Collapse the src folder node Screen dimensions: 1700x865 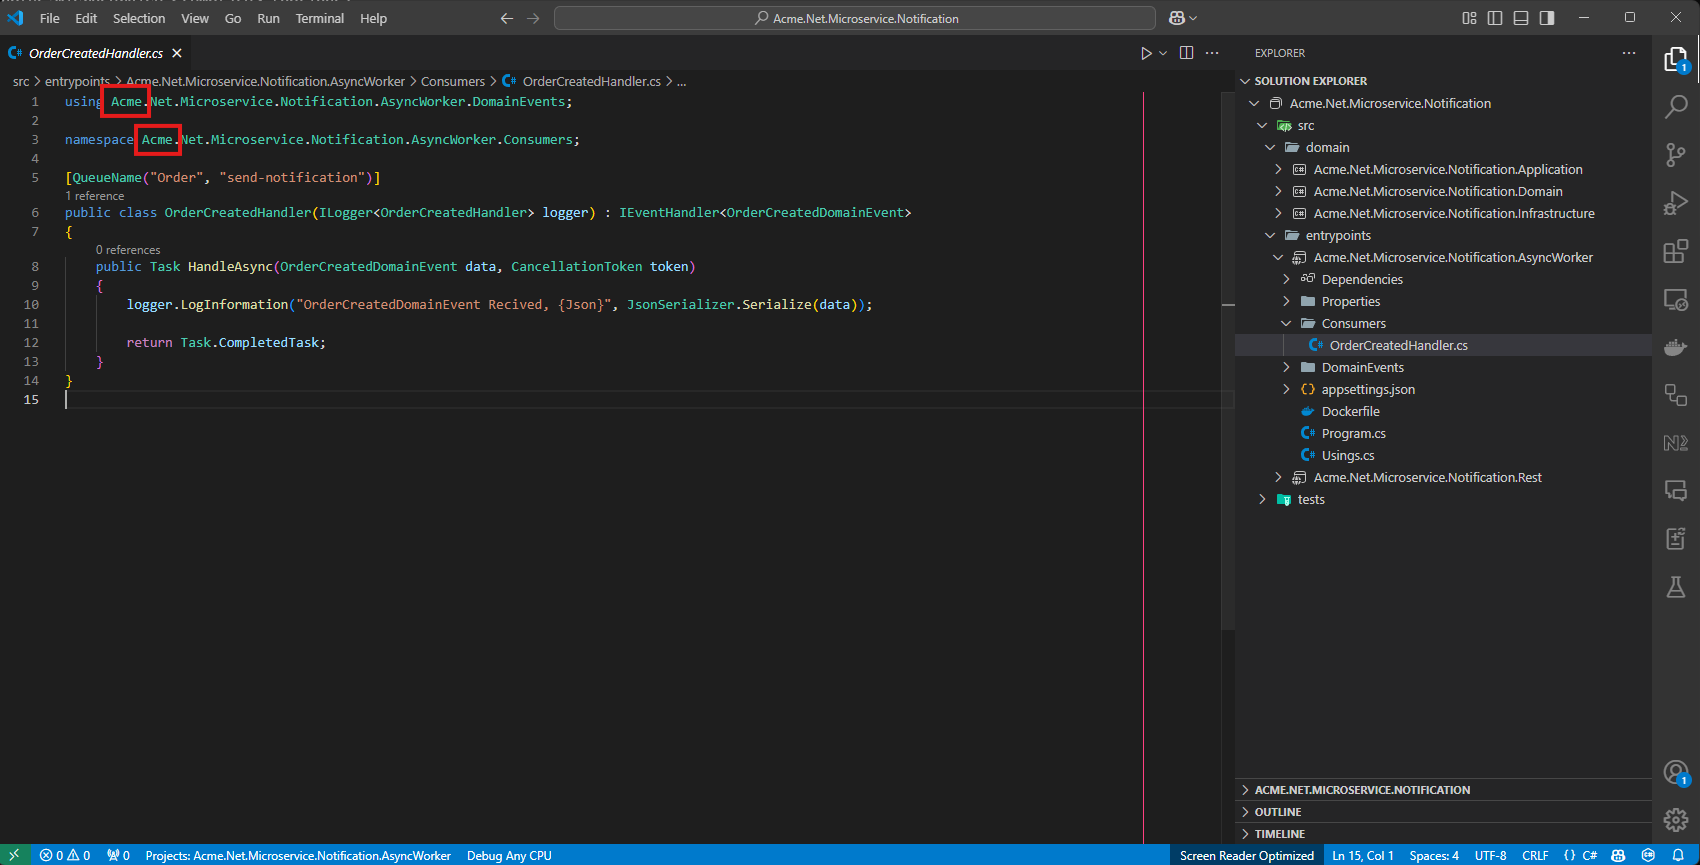tap(1262, 125)
